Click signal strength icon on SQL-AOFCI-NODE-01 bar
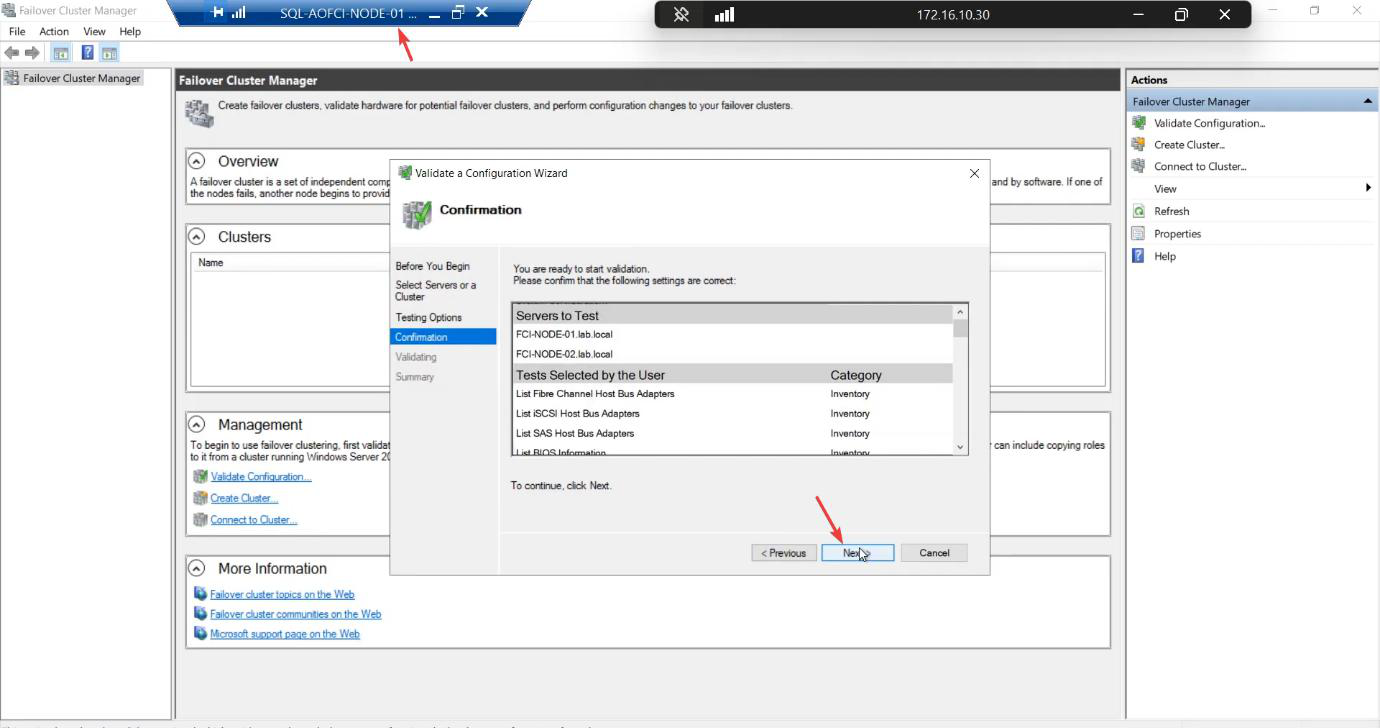This screenshot has width=1380, height=728. 238,13
